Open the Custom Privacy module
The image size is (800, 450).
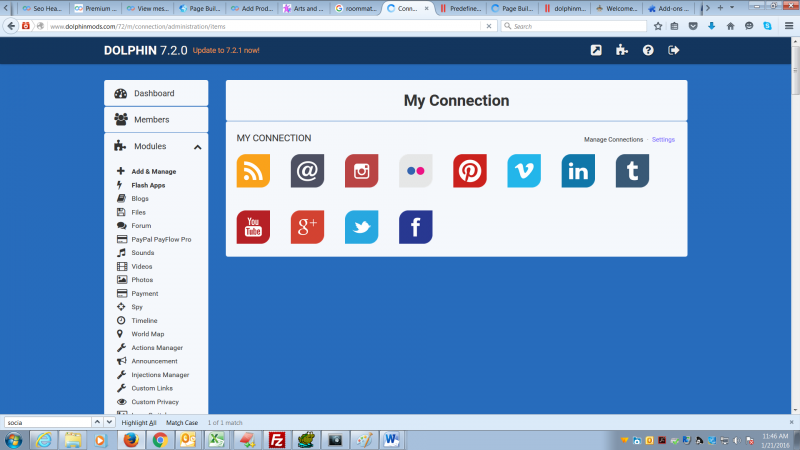coord(155,402)
